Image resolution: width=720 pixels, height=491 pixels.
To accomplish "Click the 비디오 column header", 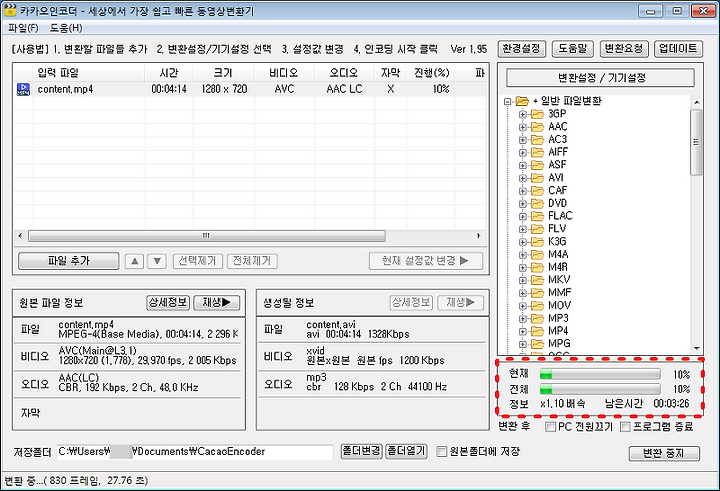I will click(284, 73).
